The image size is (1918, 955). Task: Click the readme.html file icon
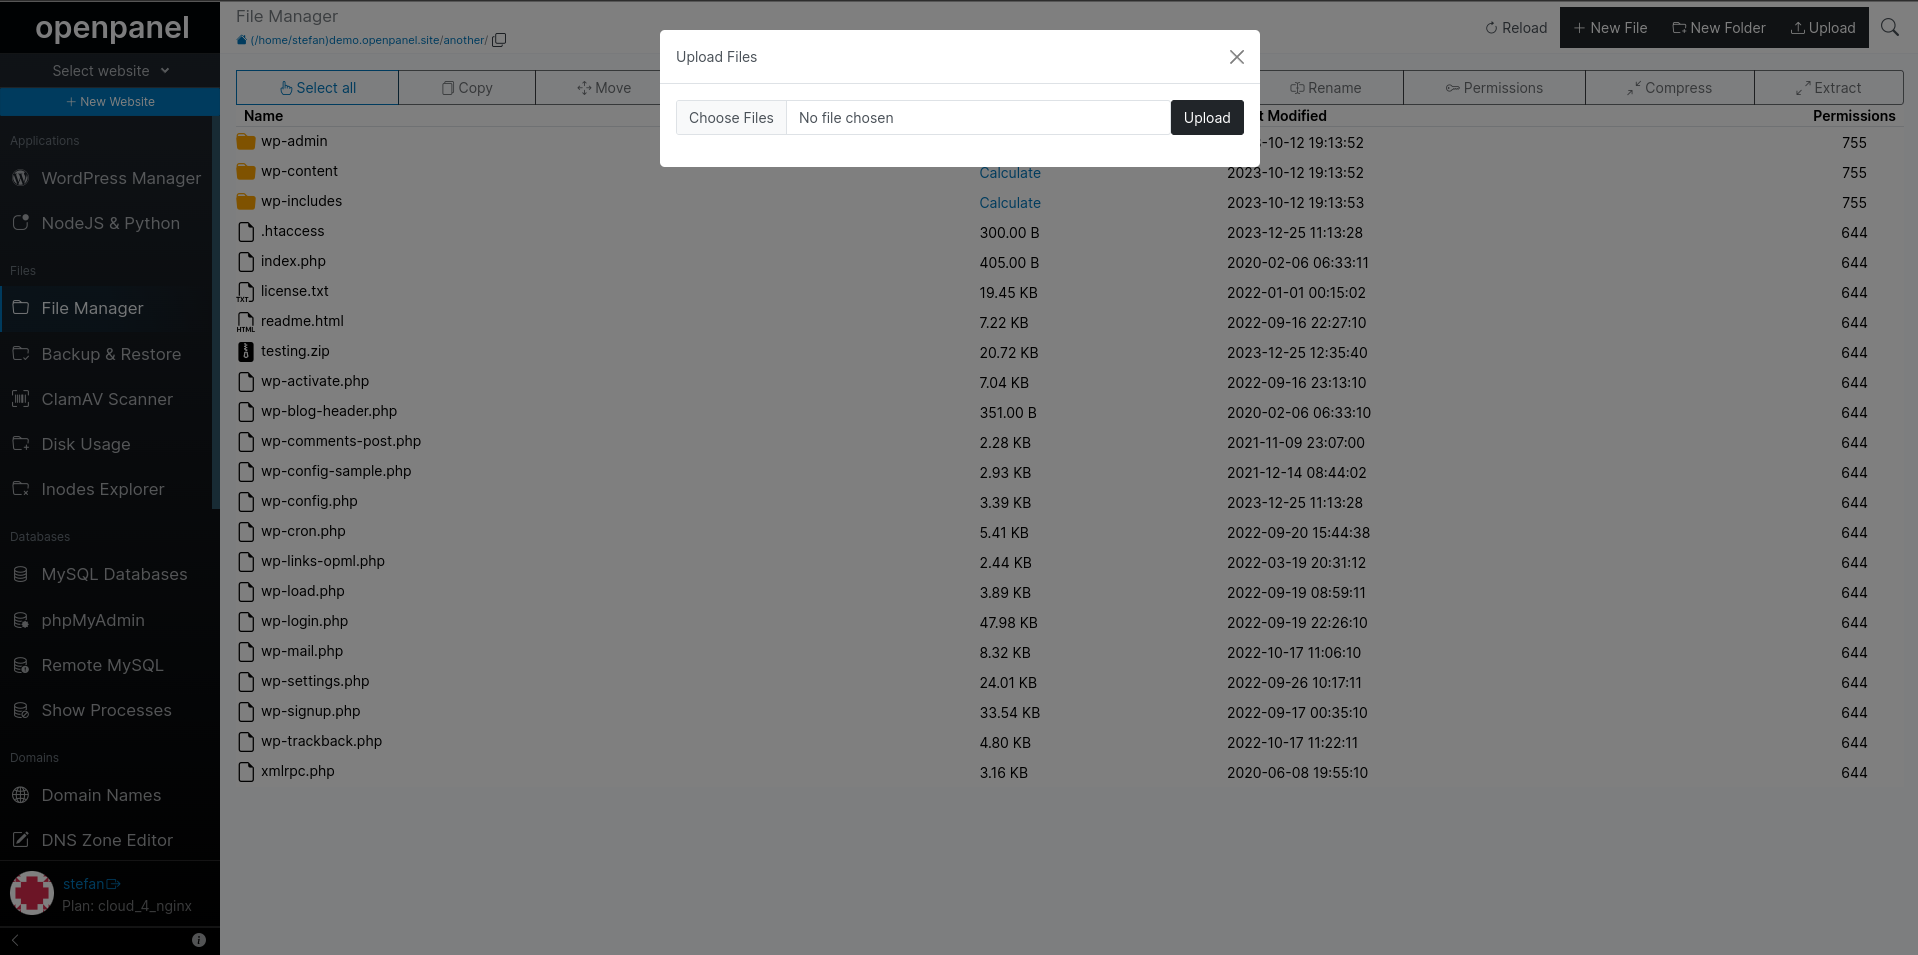[x=246, y=322]
